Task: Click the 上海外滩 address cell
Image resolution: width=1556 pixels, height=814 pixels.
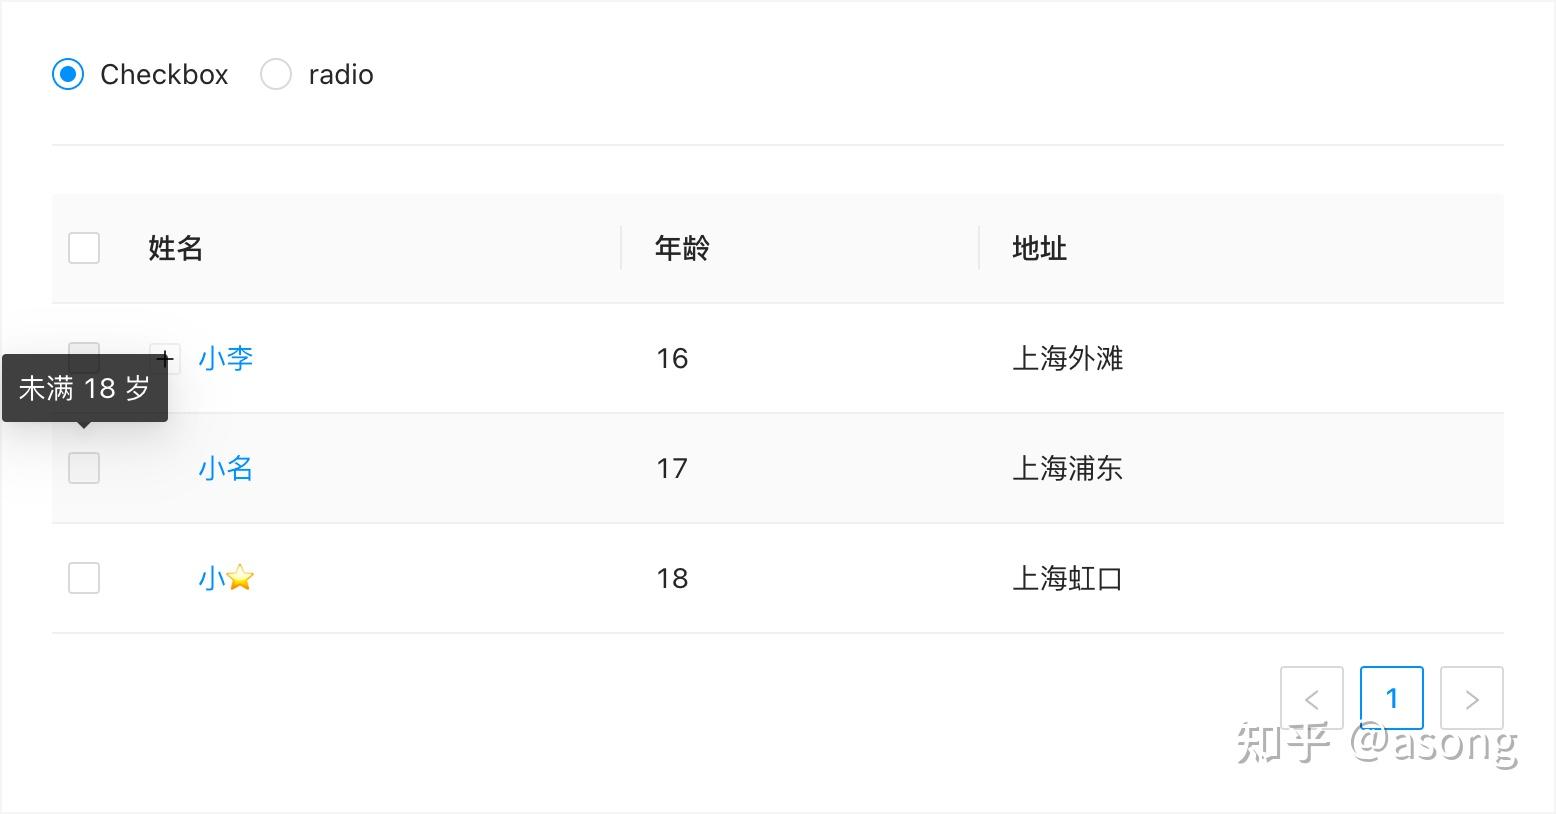Action: click(x=1068, y=358)
